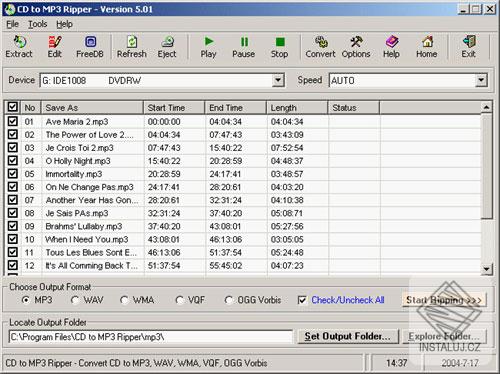Viewport: 500px width, 374px height.
Task: Click the length value 07:52:54
Action: point(287,148)
